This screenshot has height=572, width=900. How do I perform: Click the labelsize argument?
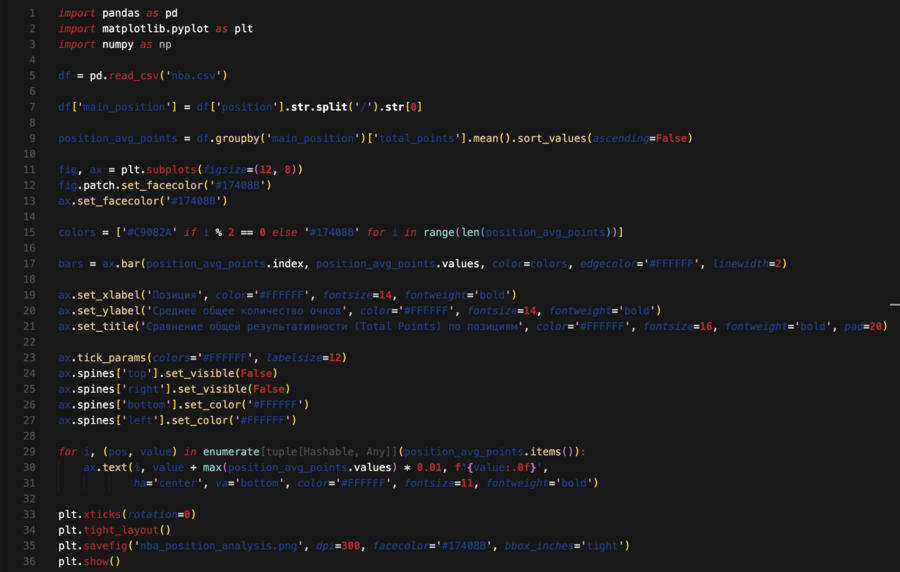tap(294, 357)
